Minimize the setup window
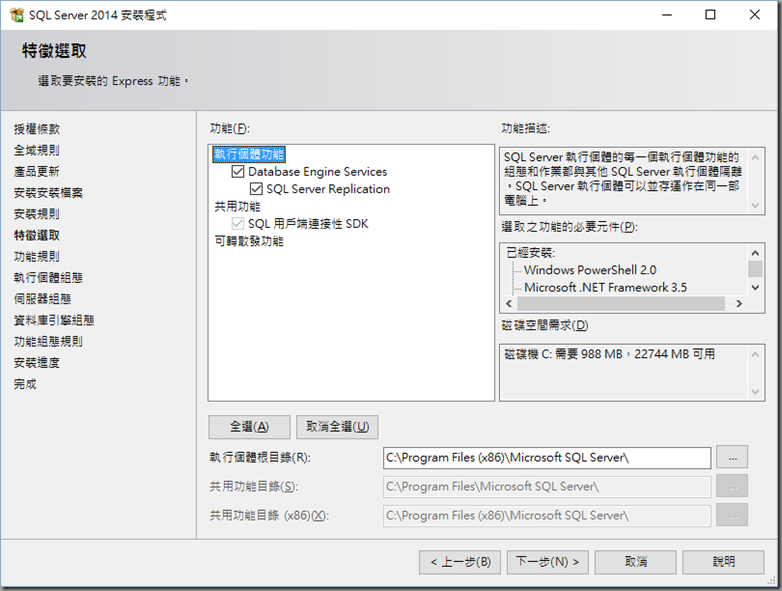The height and width of the screenshot is (591, 782). coord(667,15)
